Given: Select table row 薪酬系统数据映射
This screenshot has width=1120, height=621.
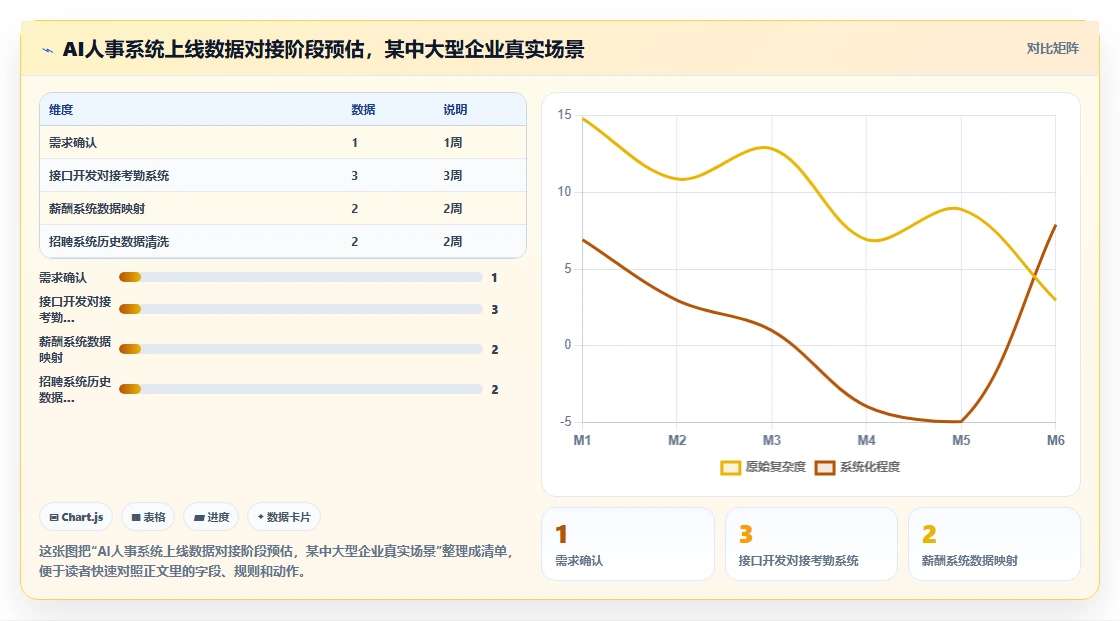Looking at the screenshot, I should 283,208.
